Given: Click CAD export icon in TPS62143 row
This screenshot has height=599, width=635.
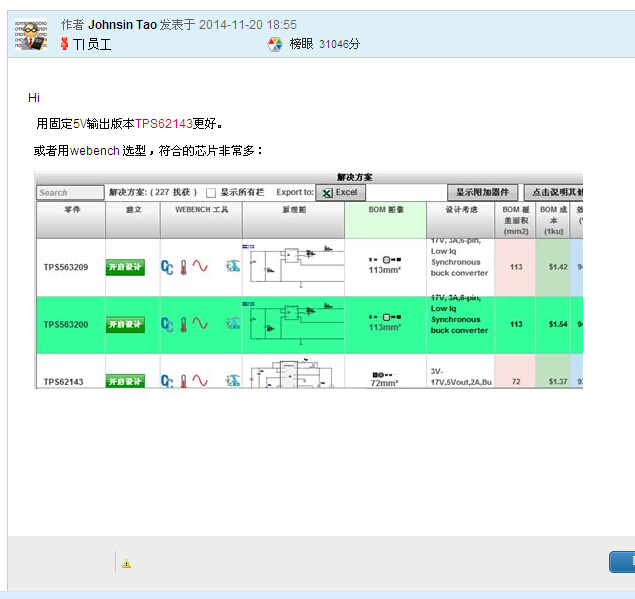Looking at the screenshot, I should (x=233, y=381).
